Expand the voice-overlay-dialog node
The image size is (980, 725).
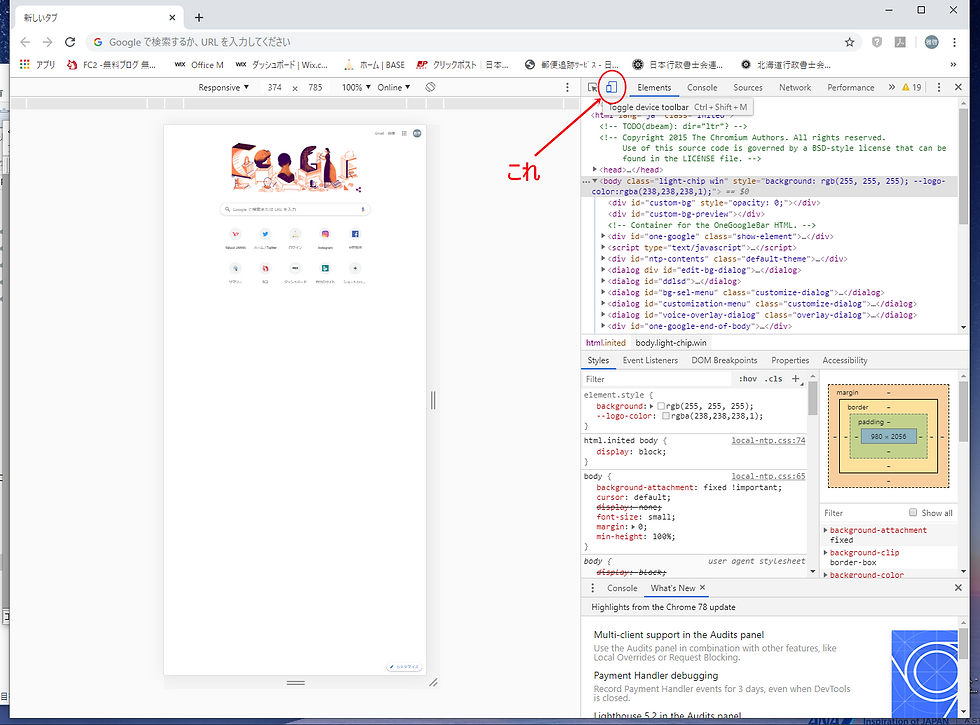(603, 315)
